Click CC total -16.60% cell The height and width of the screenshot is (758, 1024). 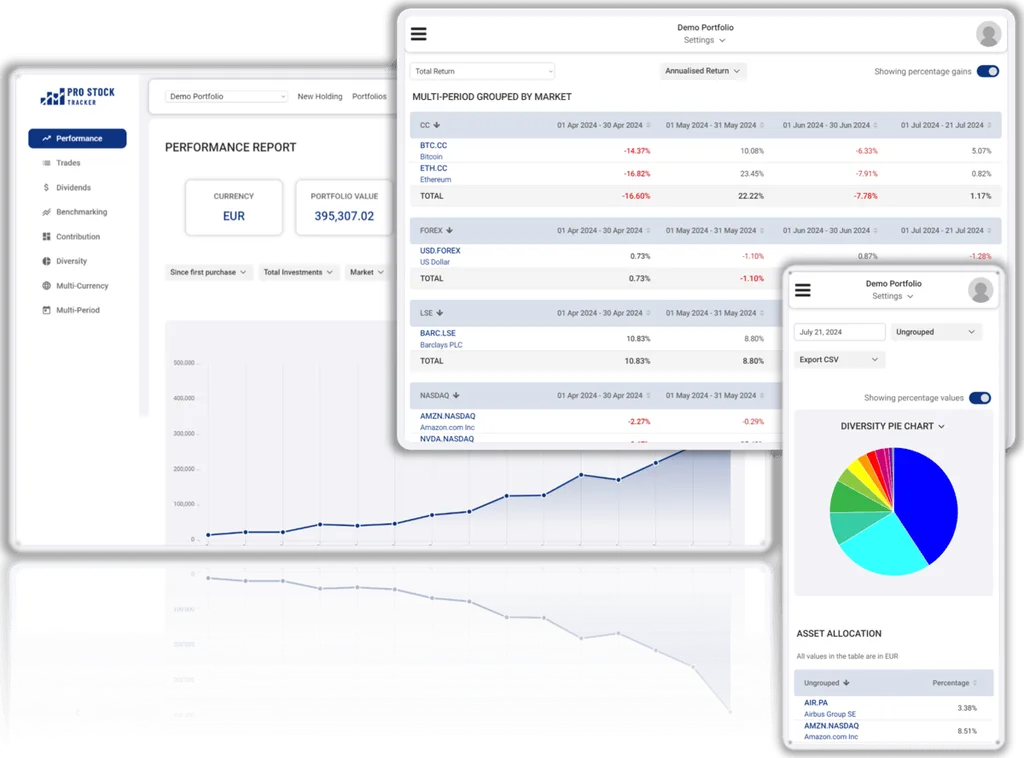[635, 196]
